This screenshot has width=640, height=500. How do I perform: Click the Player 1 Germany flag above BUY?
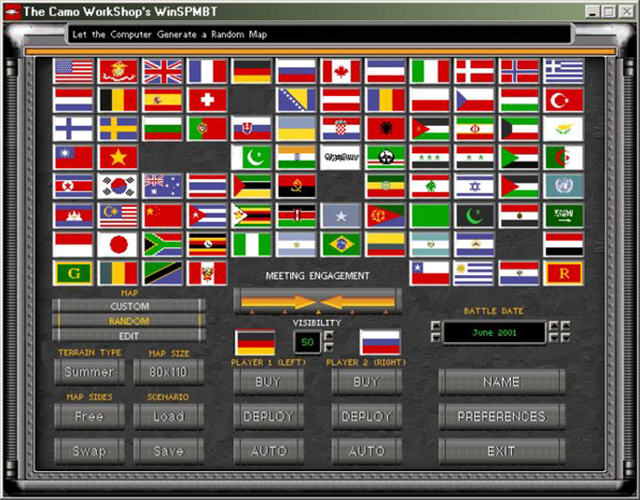(255, 342)
